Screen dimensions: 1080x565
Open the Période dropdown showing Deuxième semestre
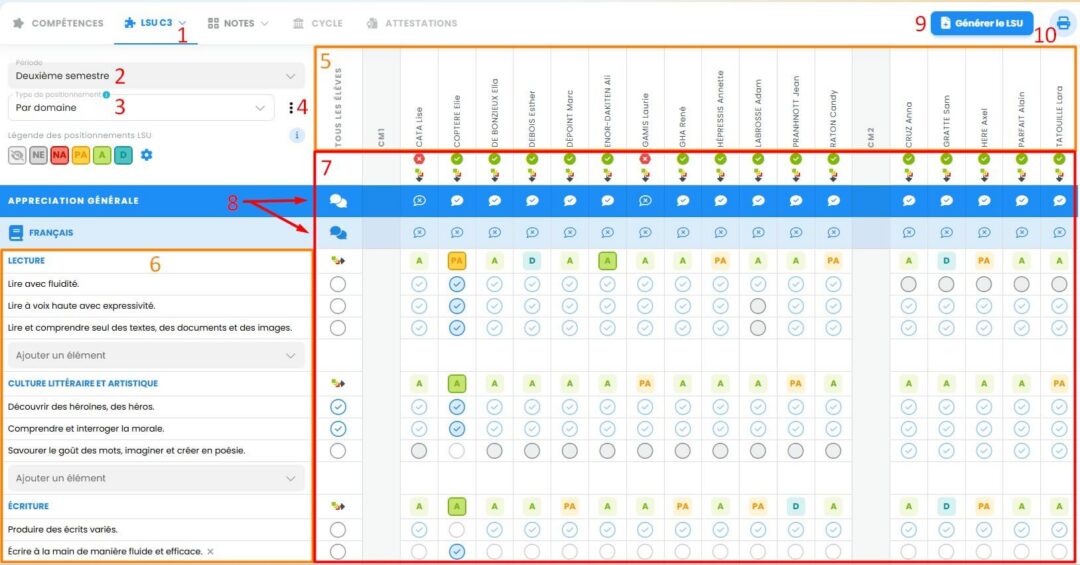pyautogui.click(x=155, y=76)
